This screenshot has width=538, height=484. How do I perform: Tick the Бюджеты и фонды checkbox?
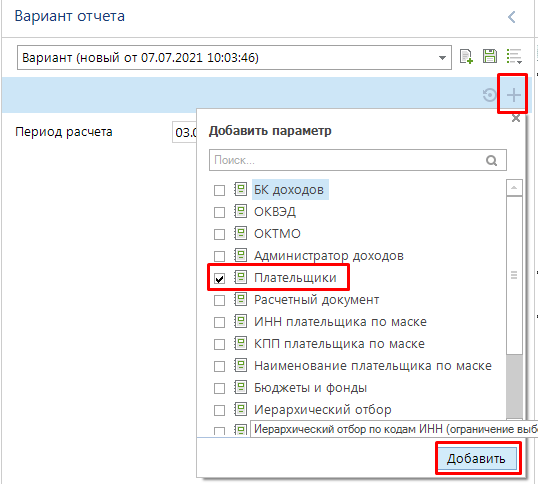point(219,388)
